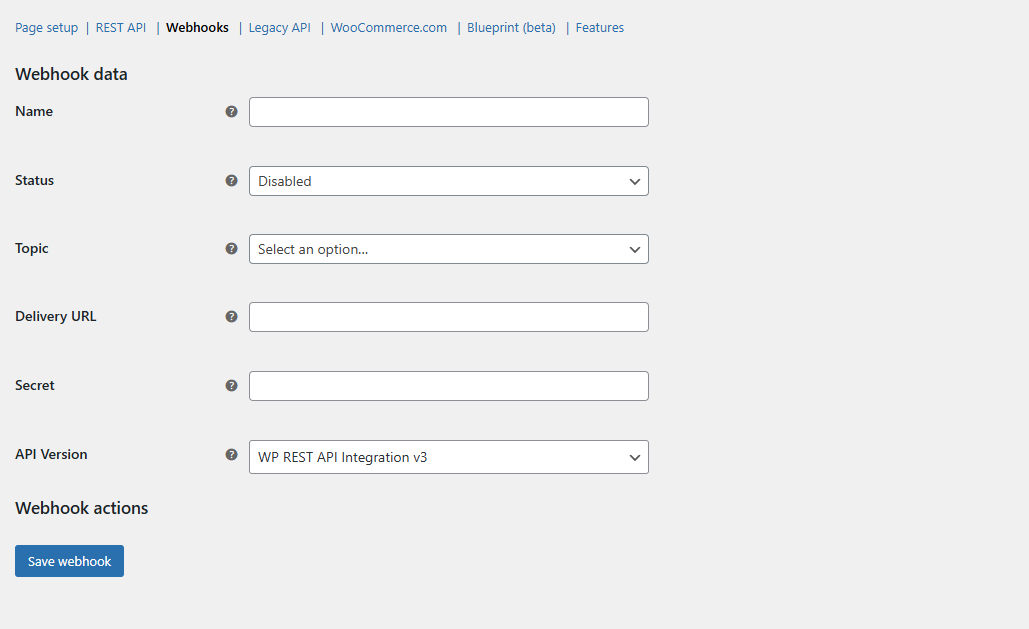
Task: Open the REST API tab
Action: [121, 28]
